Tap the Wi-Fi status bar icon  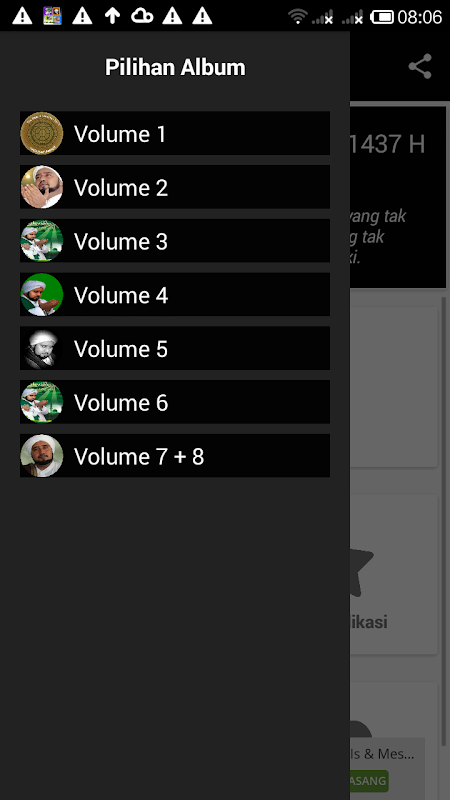point(297,17)
